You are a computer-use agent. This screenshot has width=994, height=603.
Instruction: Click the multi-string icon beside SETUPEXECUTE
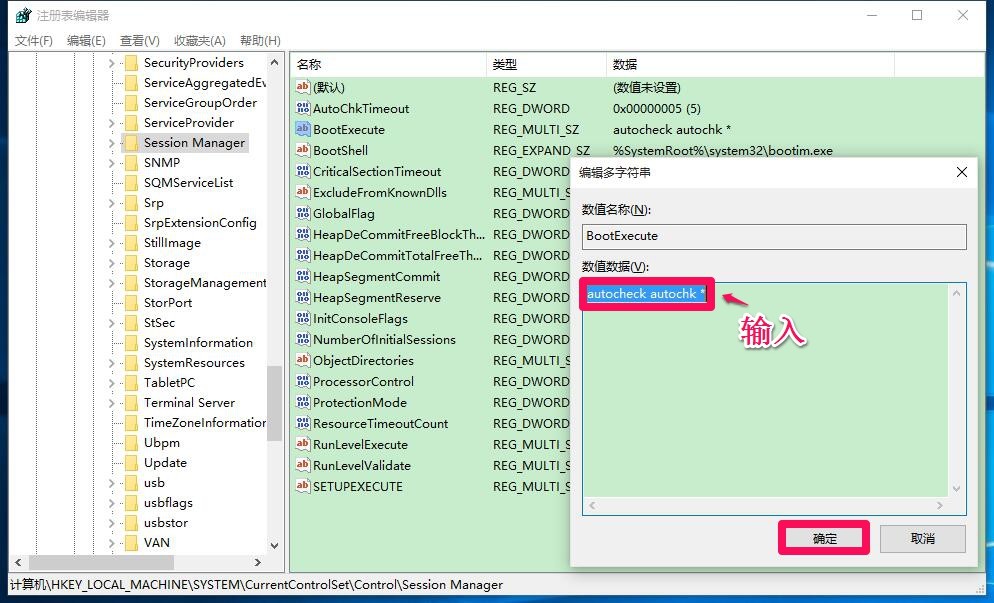click(303, 486)
